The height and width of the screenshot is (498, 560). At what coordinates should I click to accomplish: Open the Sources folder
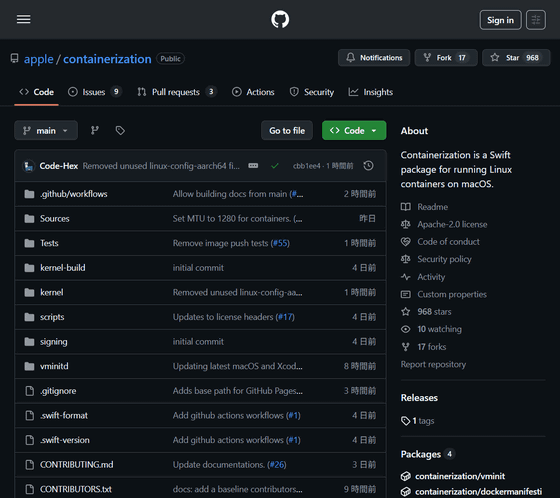[x=55, y=219]
